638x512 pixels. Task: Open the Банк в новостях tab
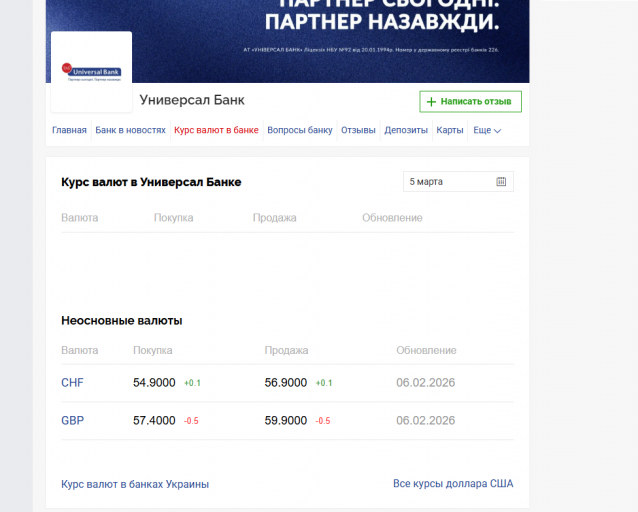pos(130,130)
